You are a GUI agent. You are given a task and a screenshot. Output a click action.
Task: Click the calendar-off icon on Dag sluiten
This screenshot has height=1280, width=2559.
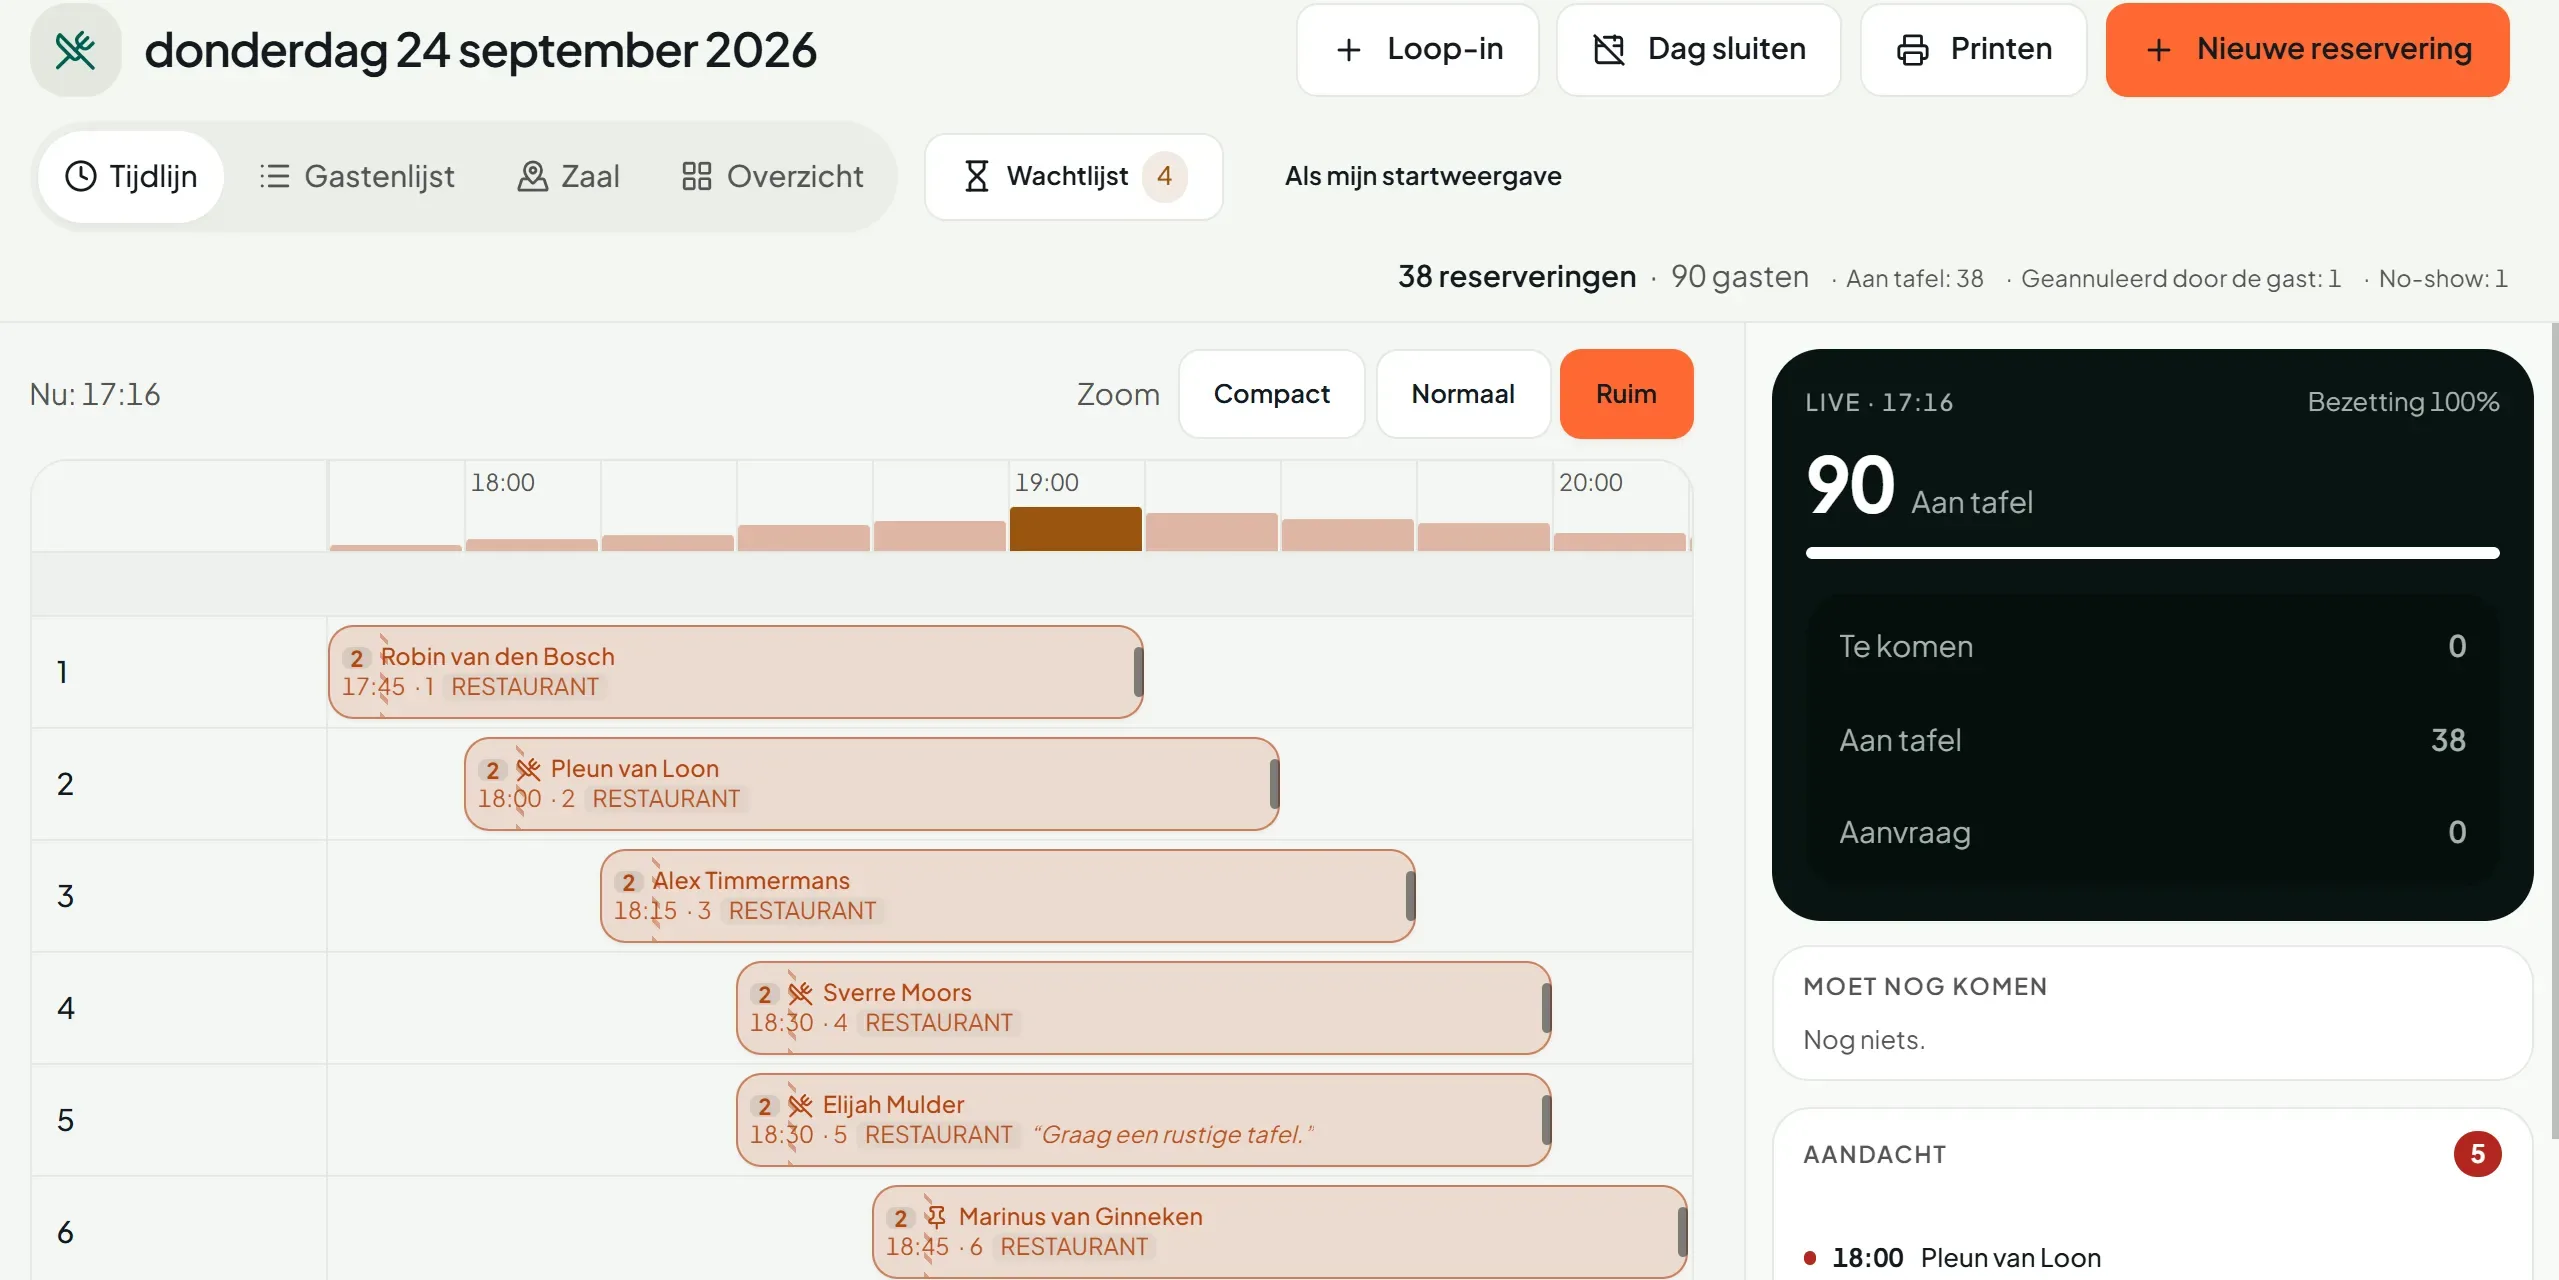point(1608,50)
